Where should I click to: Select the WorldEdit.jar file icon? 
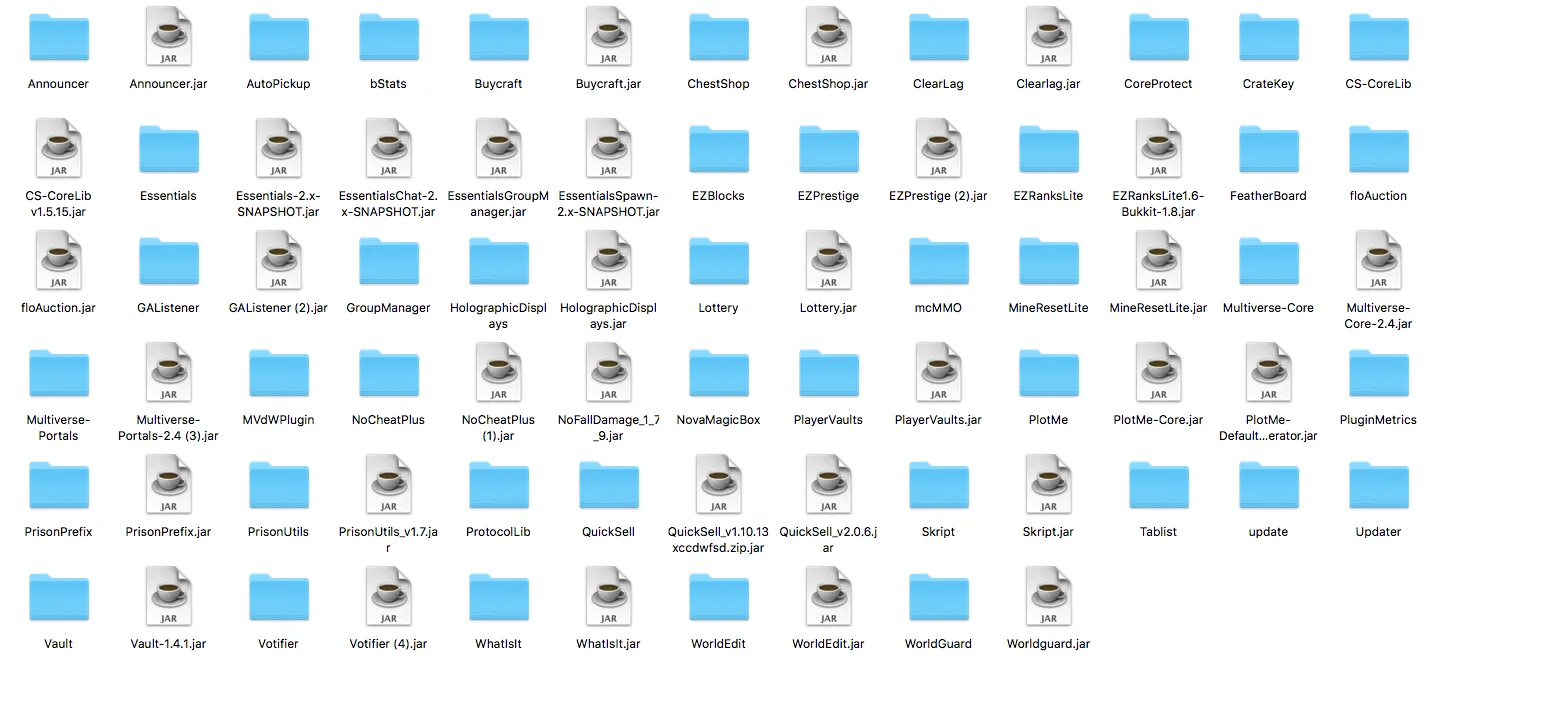[x=828, y=596]
